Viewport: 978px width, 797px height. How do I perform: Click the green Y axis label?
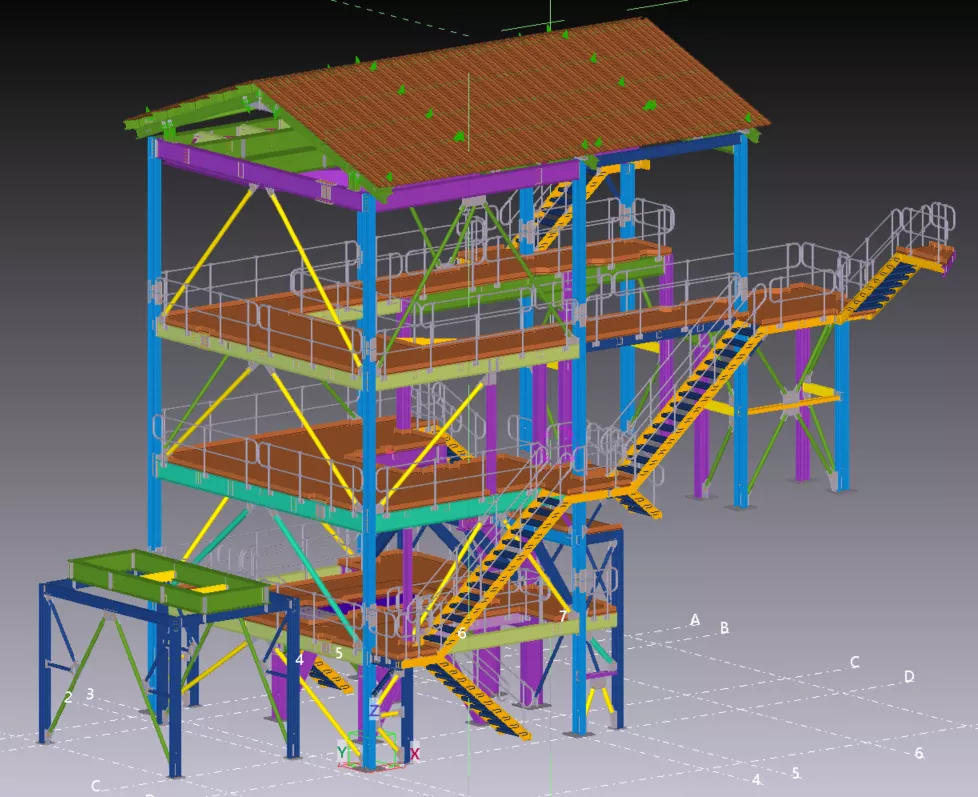coord(342,753)
